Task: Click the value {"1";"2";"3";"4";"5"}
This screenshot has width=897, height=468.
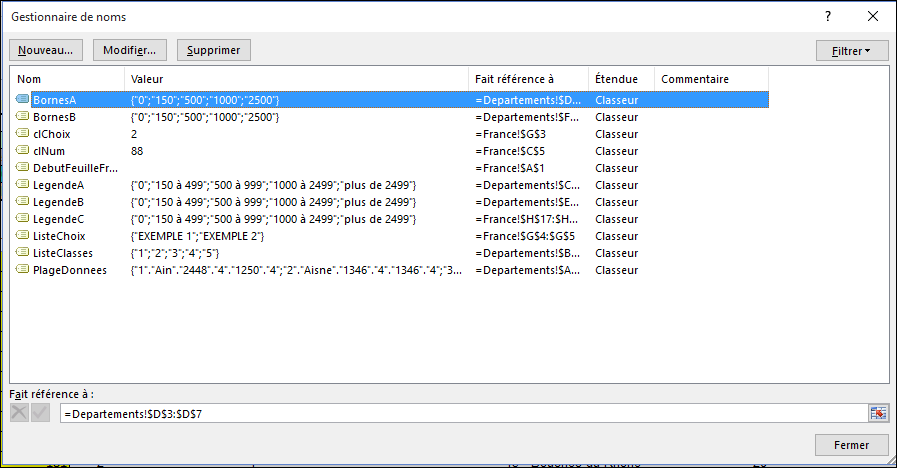Action: click(174, 253)
